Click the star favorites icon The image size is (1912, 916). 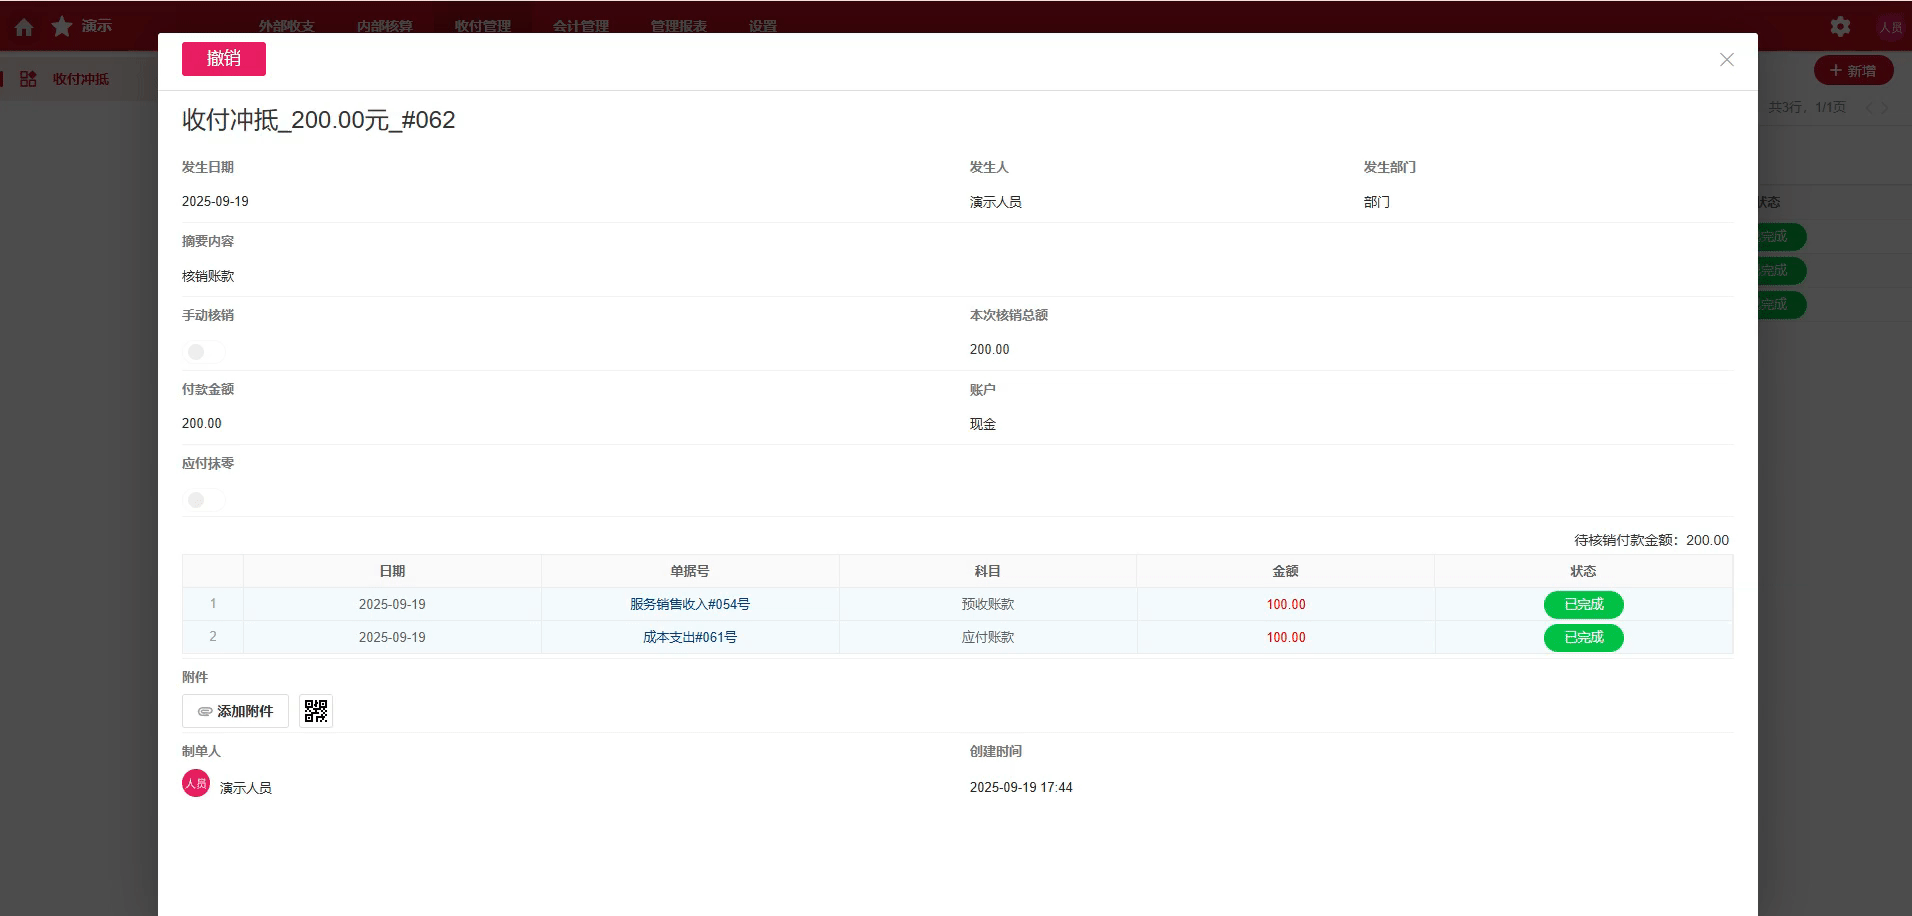[x=62, y=27]
